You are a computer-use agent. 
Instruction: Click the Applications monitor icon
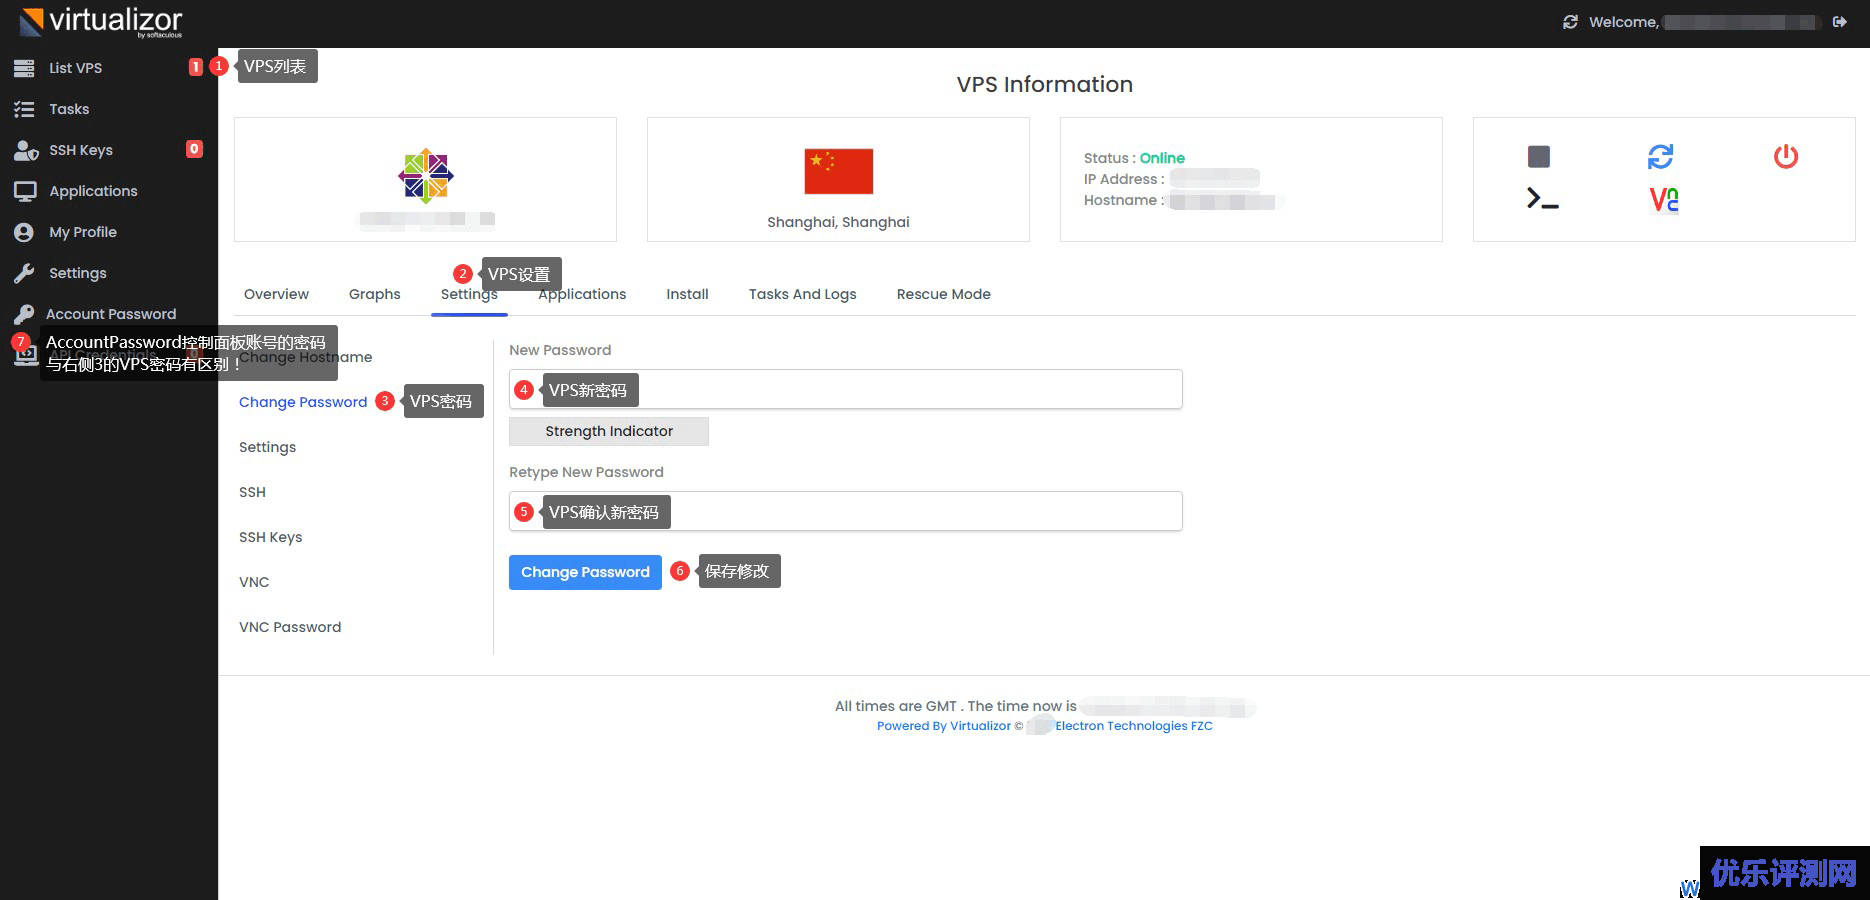(25, 191)
